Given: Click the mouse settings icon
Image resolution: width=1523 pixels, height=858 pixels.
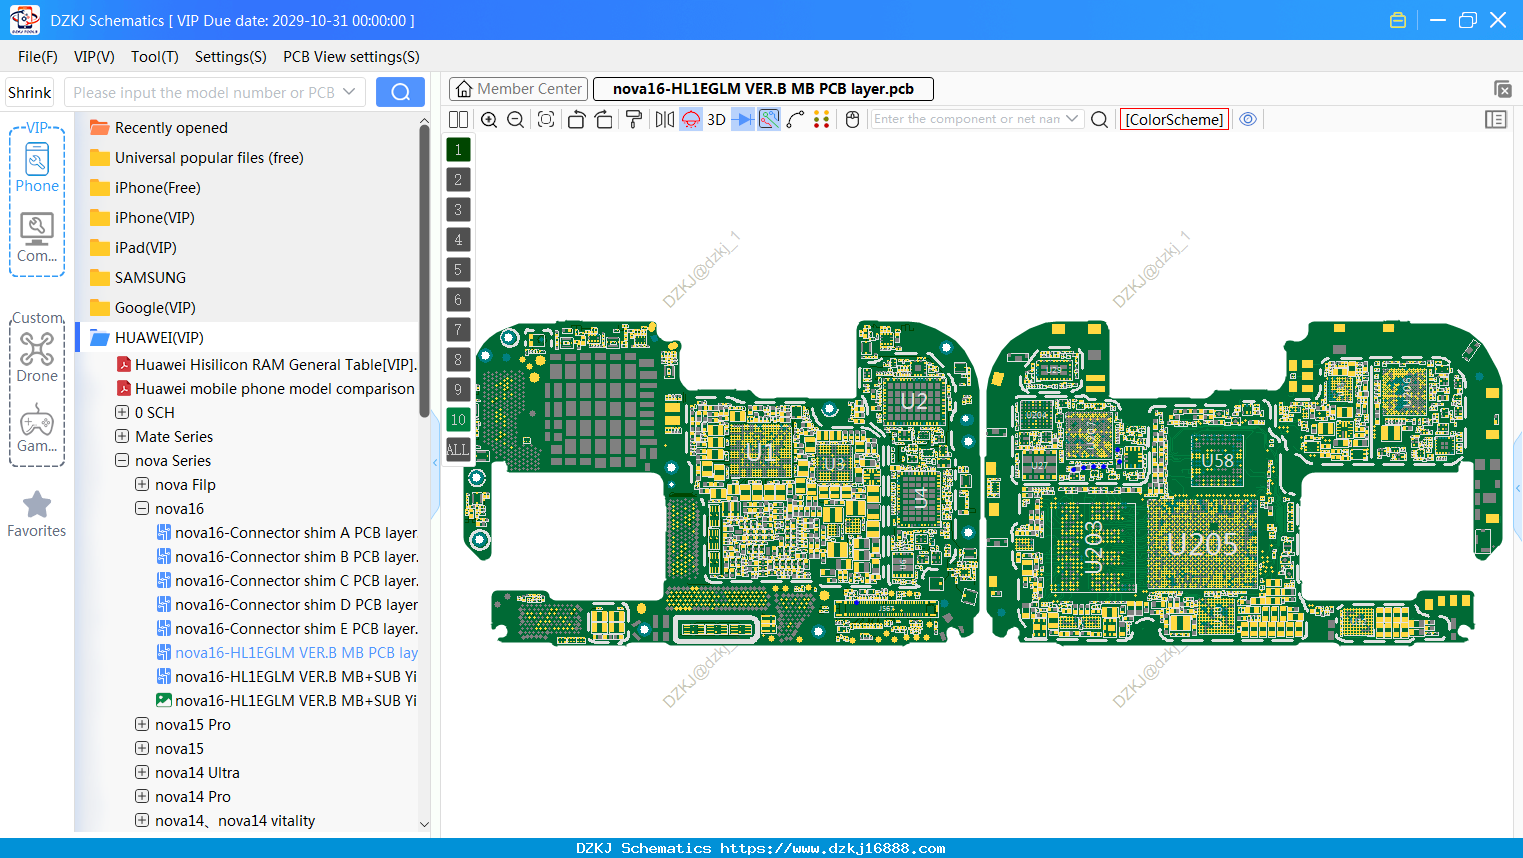Looking at the screenshot, I should pos(853,119).
